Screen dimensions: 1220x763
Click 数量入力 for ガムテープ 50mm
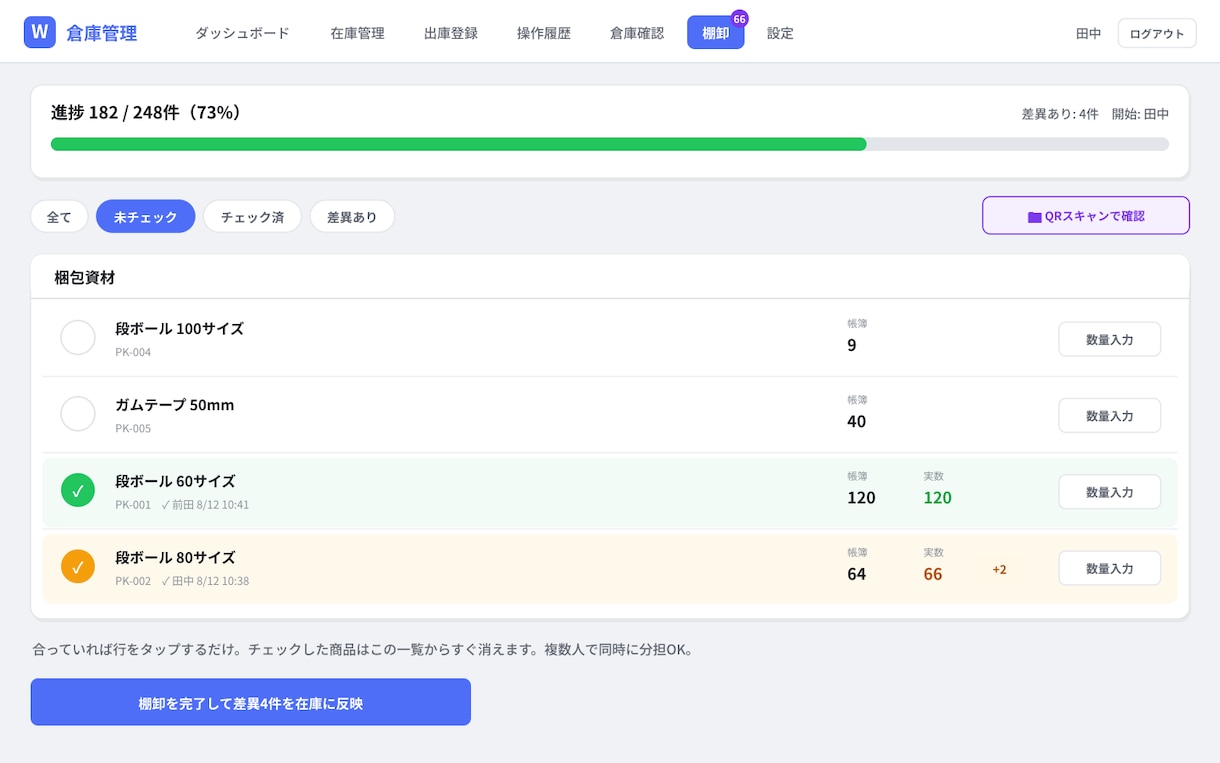click(1110, 416)
